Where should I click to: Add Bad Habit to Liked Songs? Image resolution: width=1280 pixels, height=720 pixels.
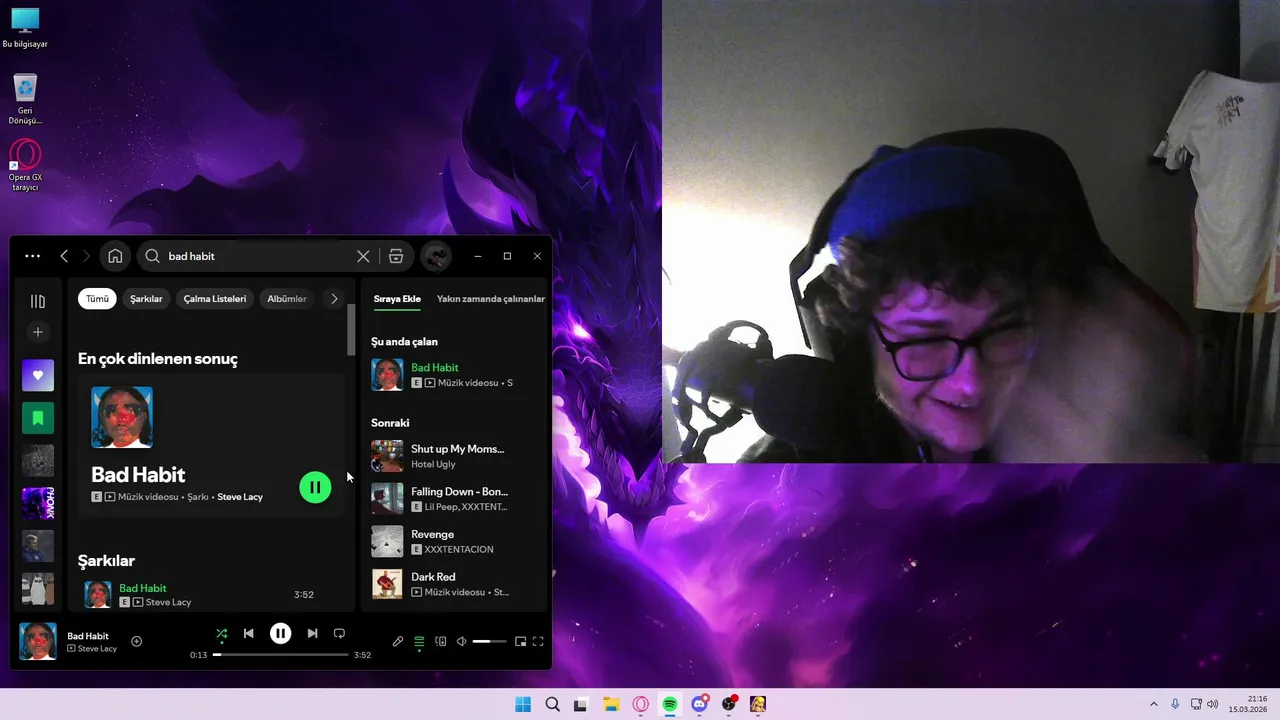pyautogui.click(x=137, y=641)
